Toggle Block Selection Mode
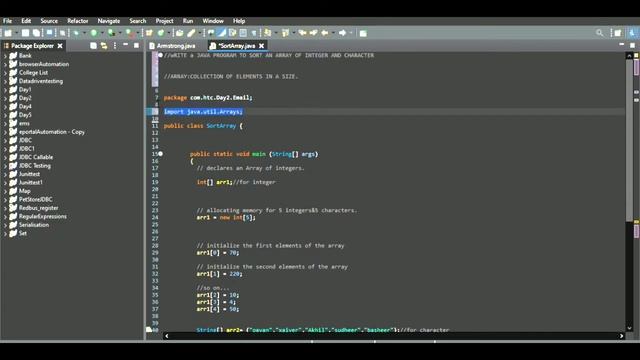Screen dimensions: 640x360 click(x=243, y=33)
